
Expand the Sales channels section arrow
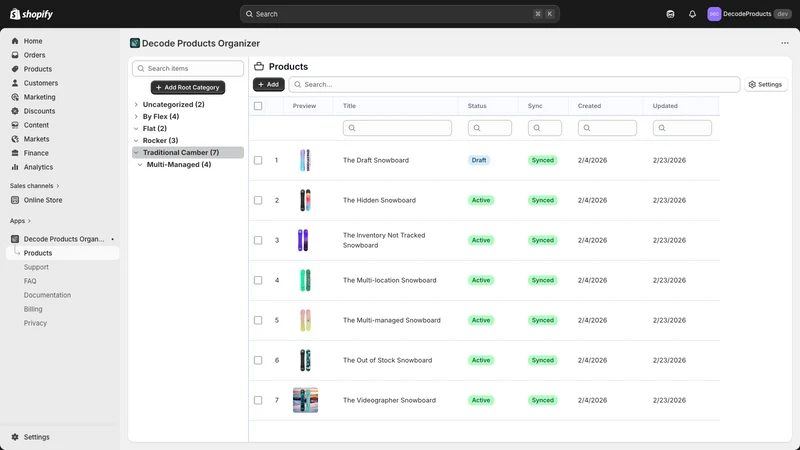click(x=58, y=186)
